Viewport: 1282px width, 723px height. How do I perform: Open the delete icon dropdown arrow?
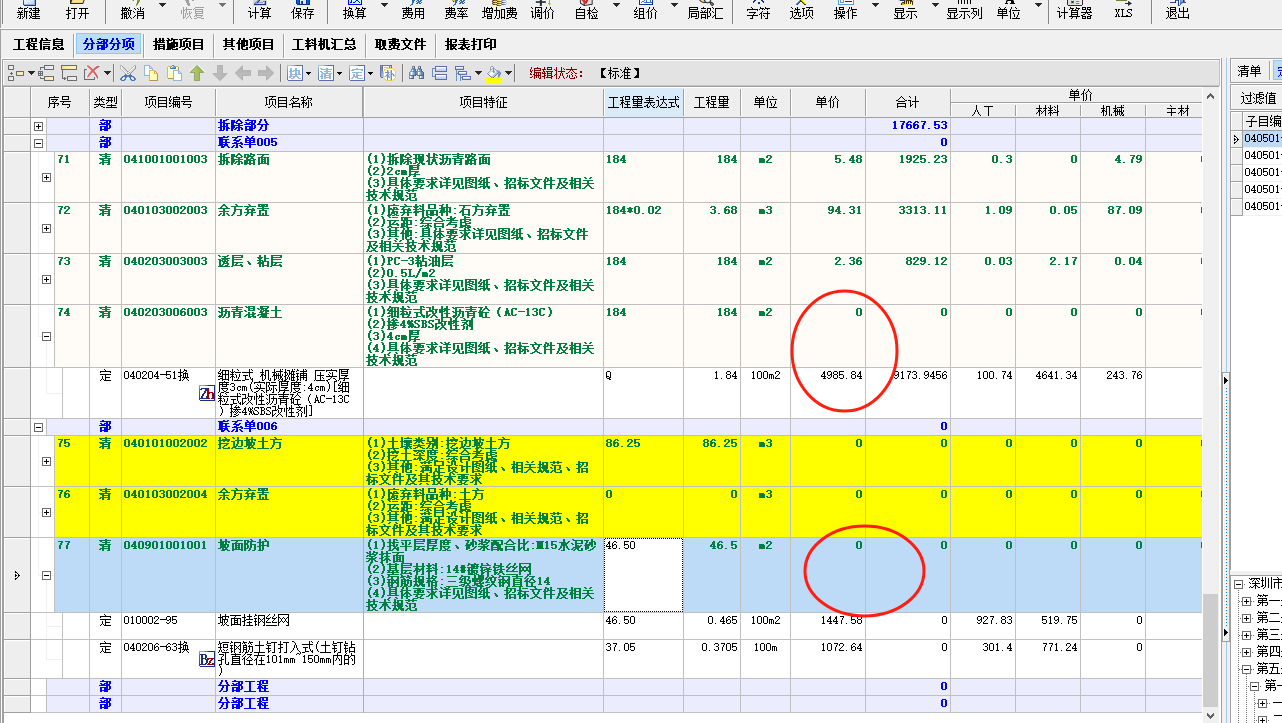[107, 73]
